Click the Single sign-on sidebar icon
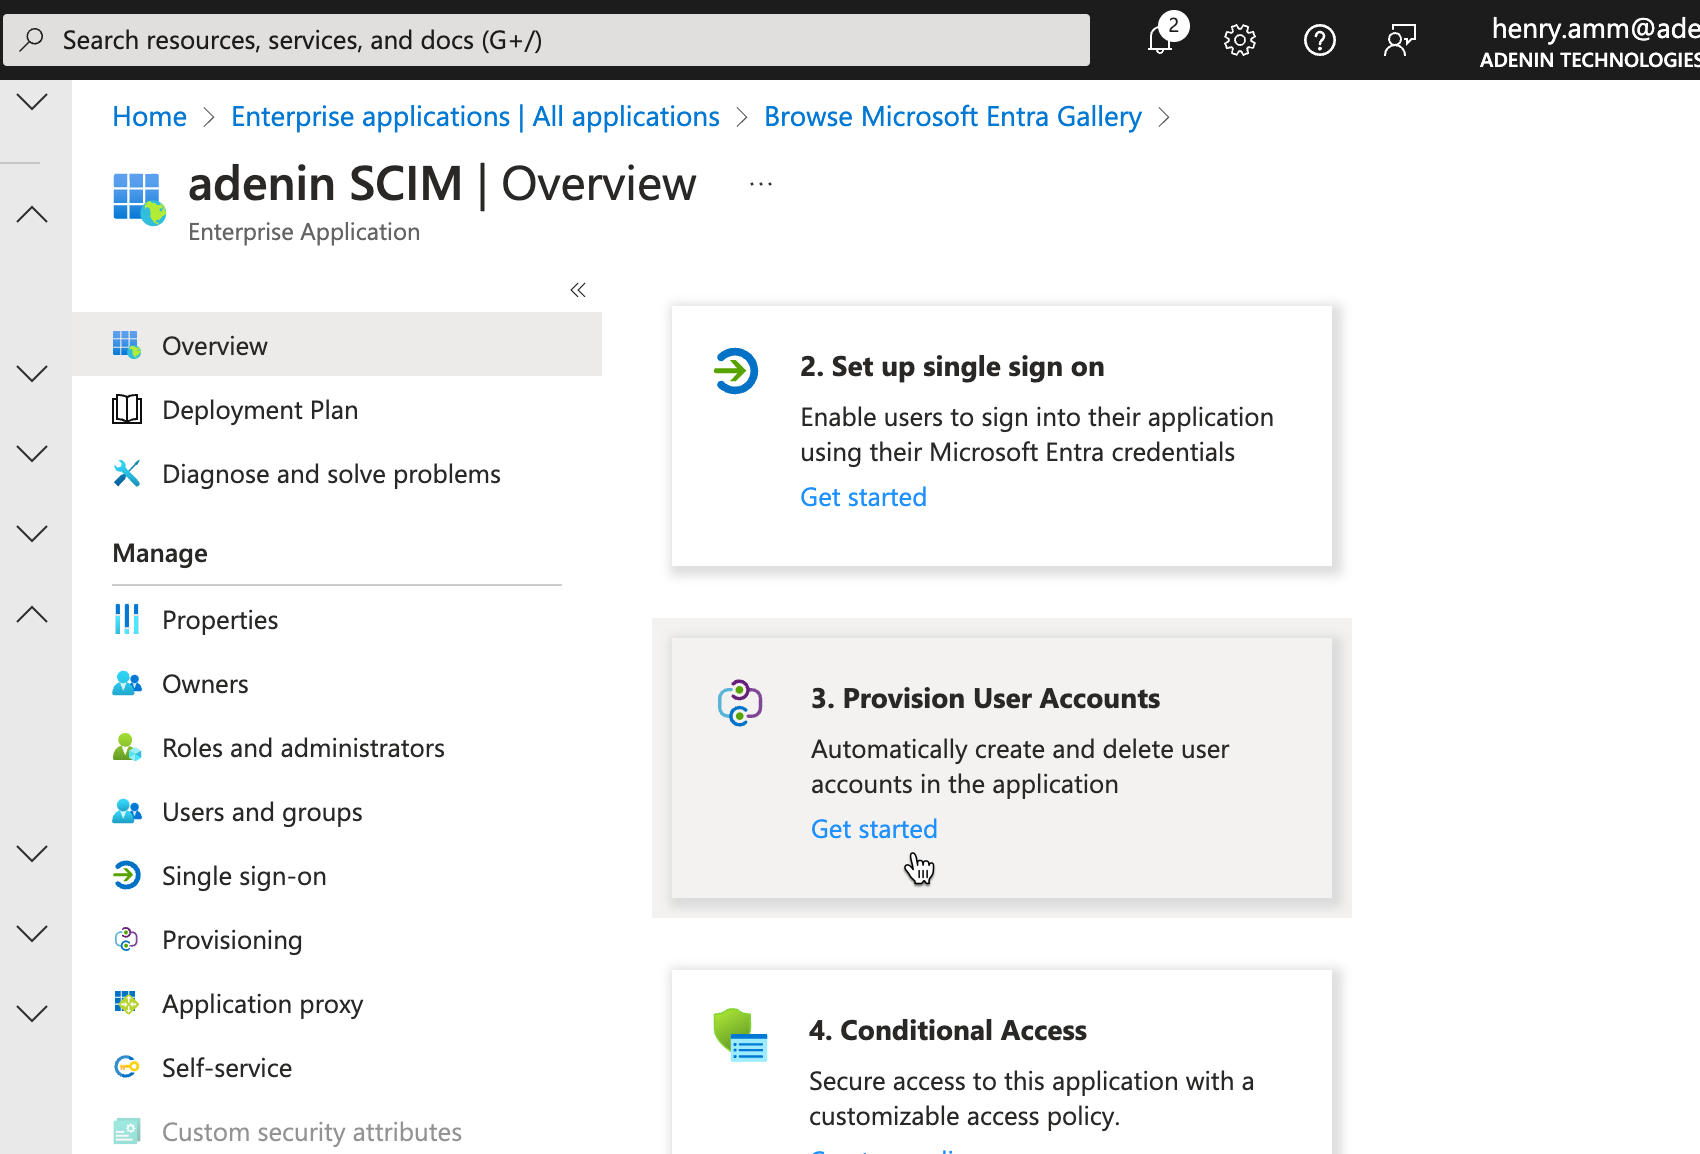1700x1154 pixels. point(127,876)
